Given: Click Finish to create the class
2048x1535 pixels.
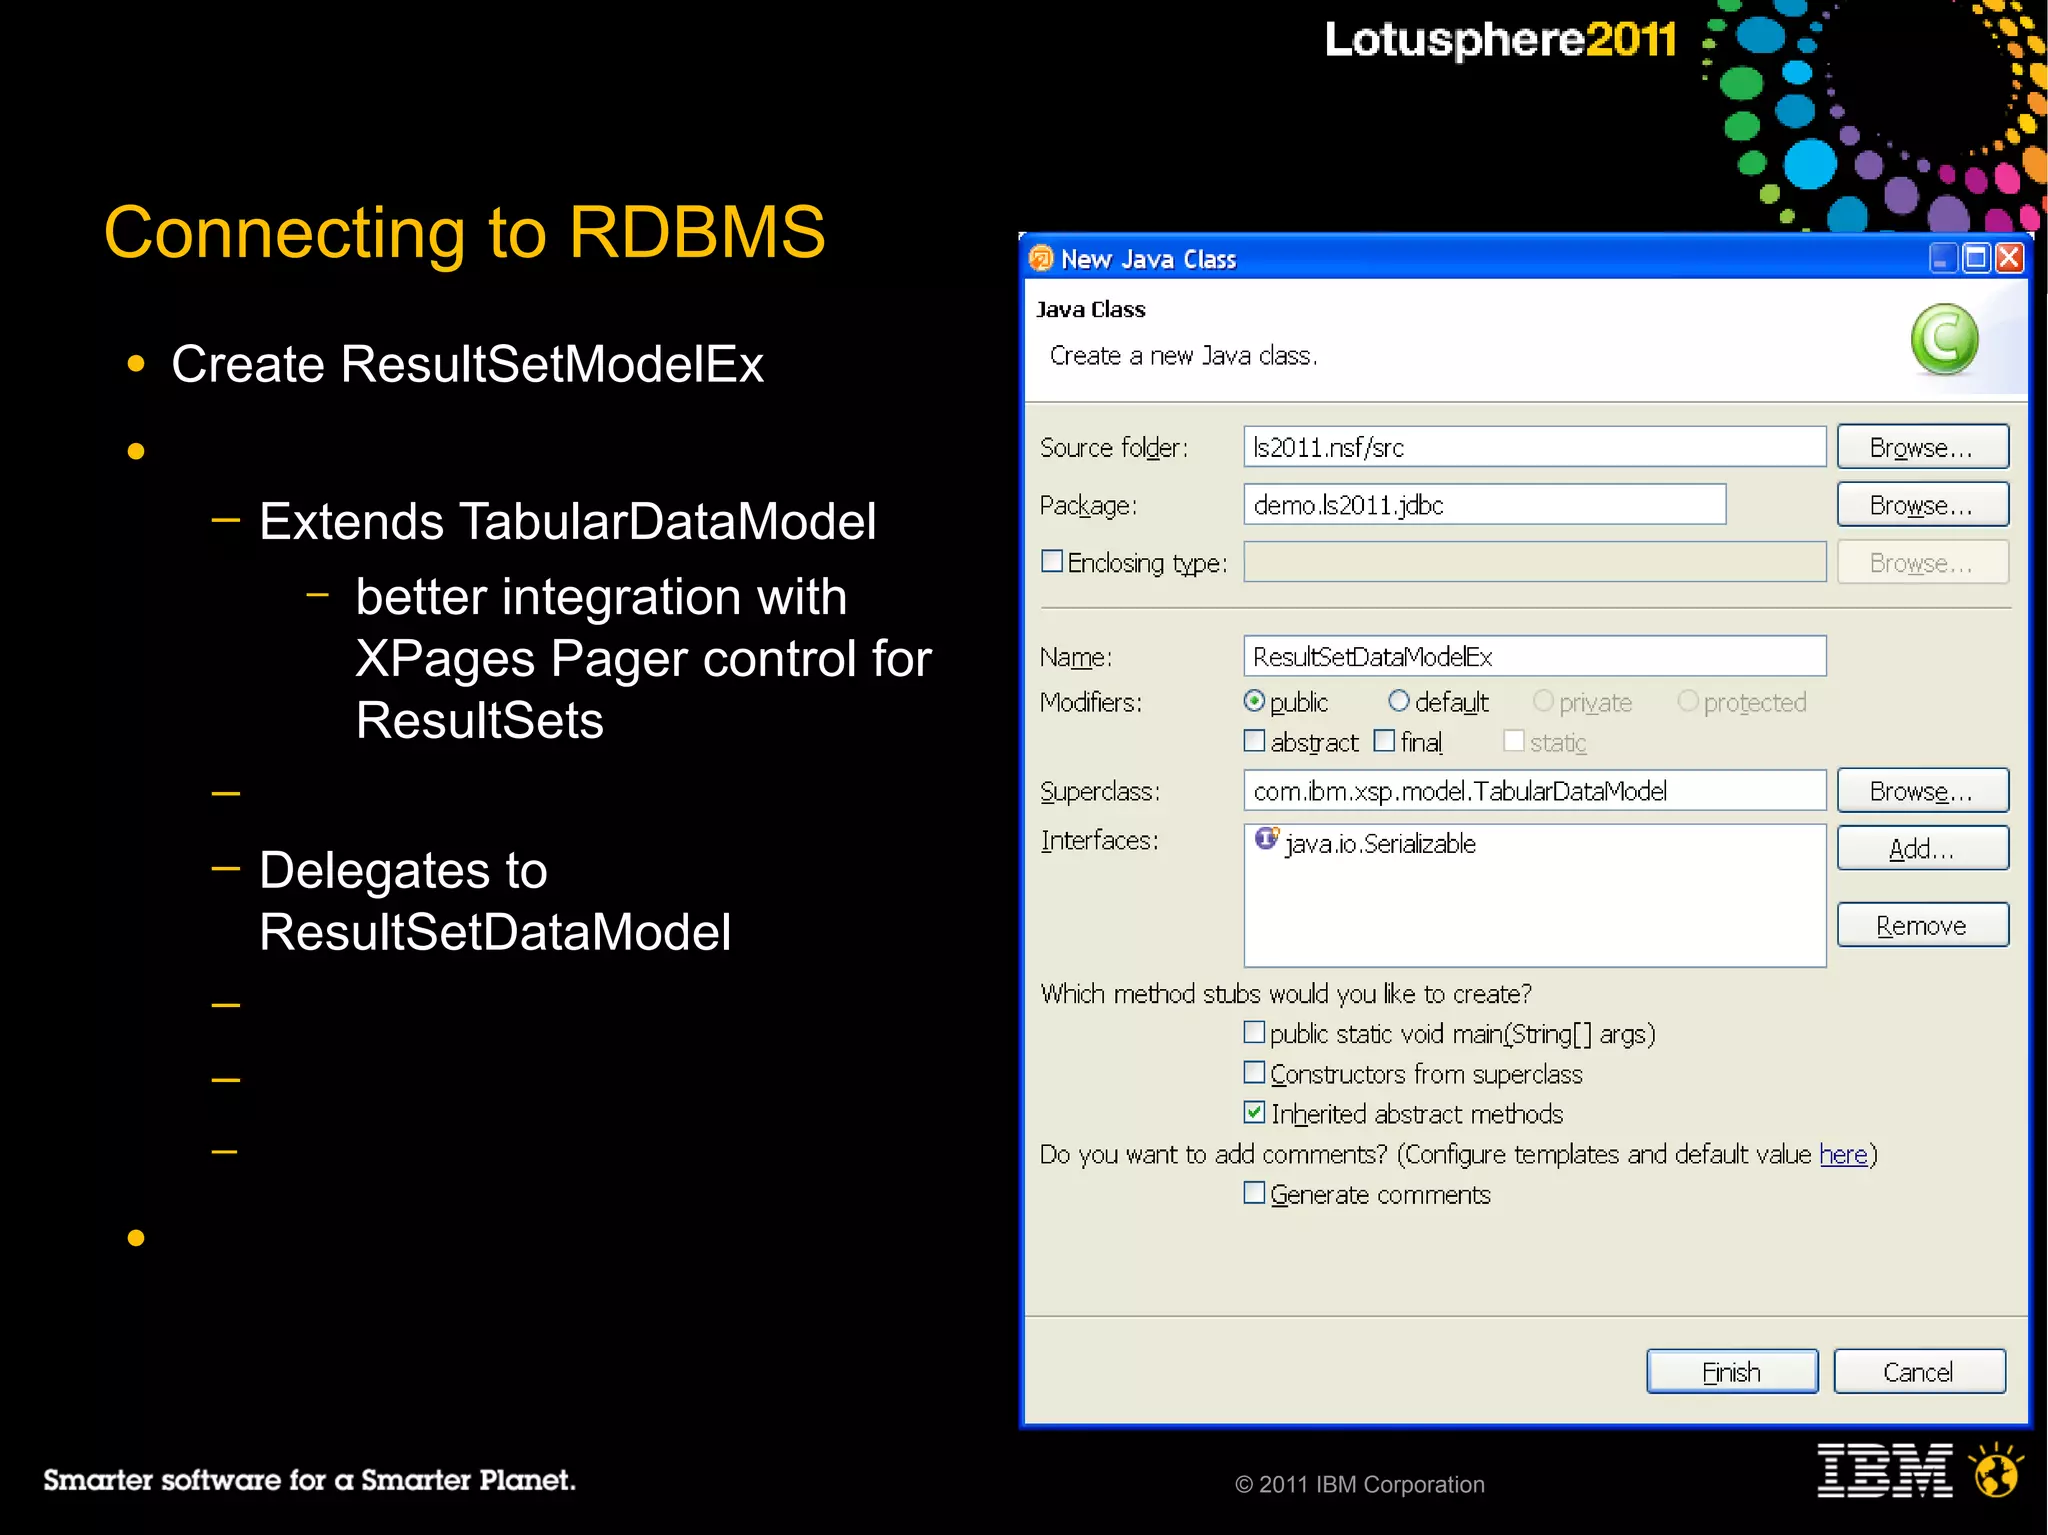Looking at the screenshot, I should [x=1732, y=1372].
